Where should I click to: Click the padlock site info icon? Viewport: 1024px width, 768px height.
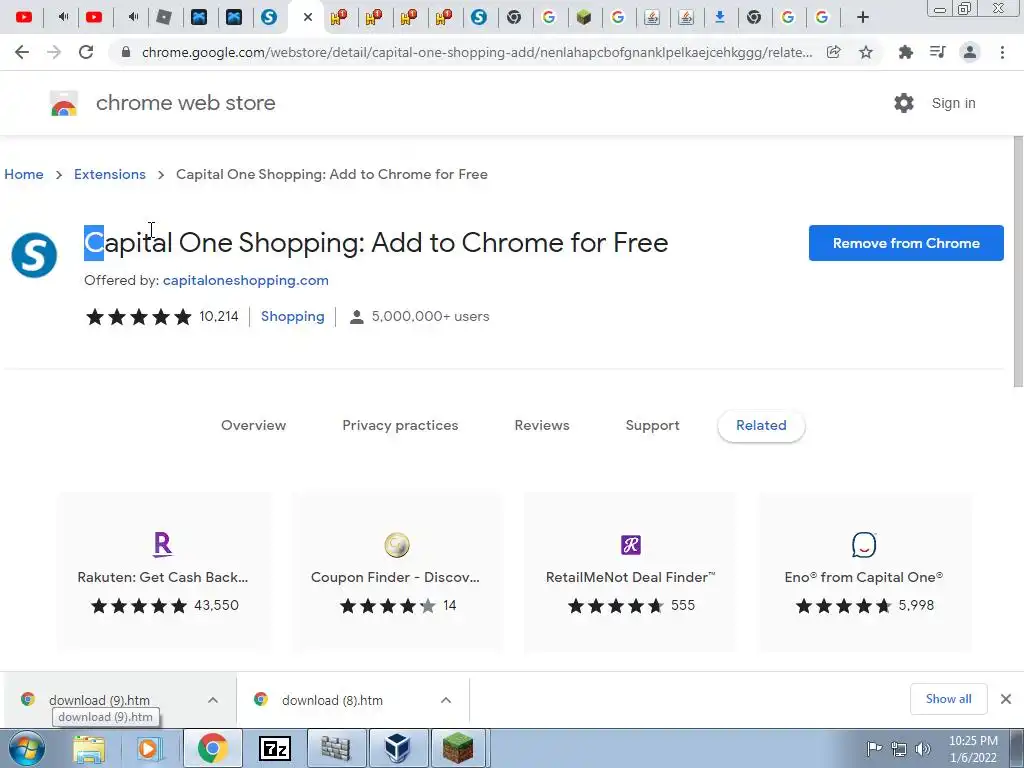[x=126, y=52]
